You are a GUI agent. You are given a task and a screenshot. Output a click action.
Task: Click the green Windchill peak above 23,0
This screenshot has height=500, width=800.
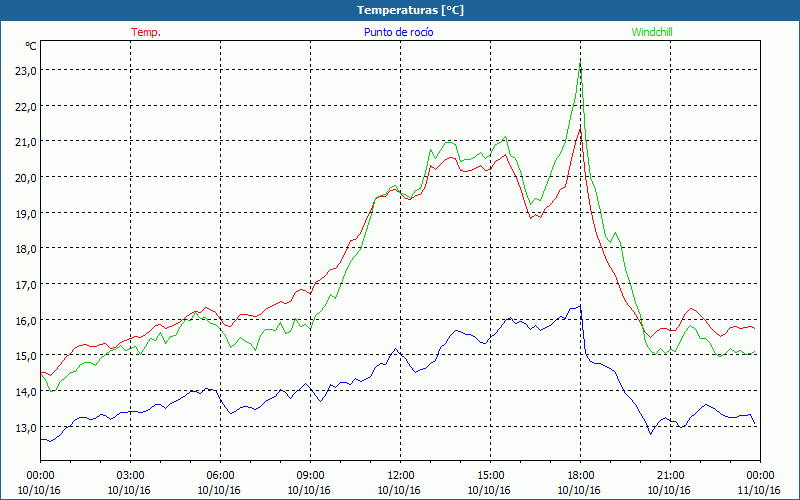tap(581, 63)
